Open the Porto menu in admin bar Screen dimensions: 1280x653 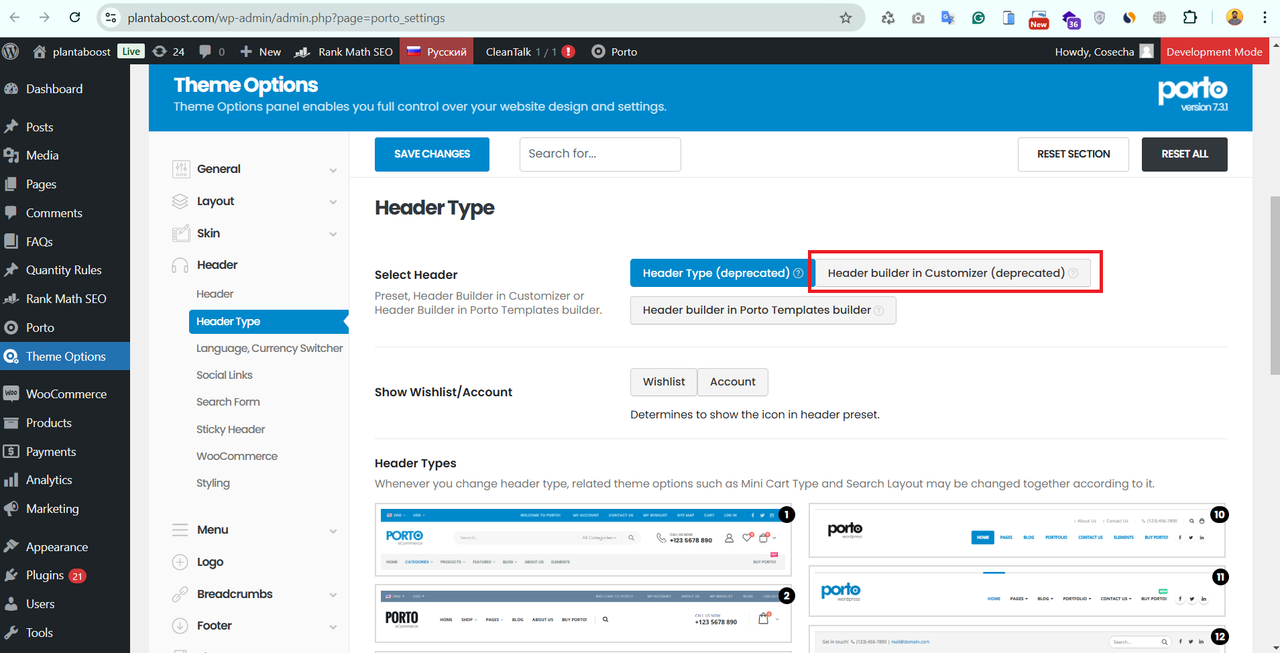tap(614, 51)
